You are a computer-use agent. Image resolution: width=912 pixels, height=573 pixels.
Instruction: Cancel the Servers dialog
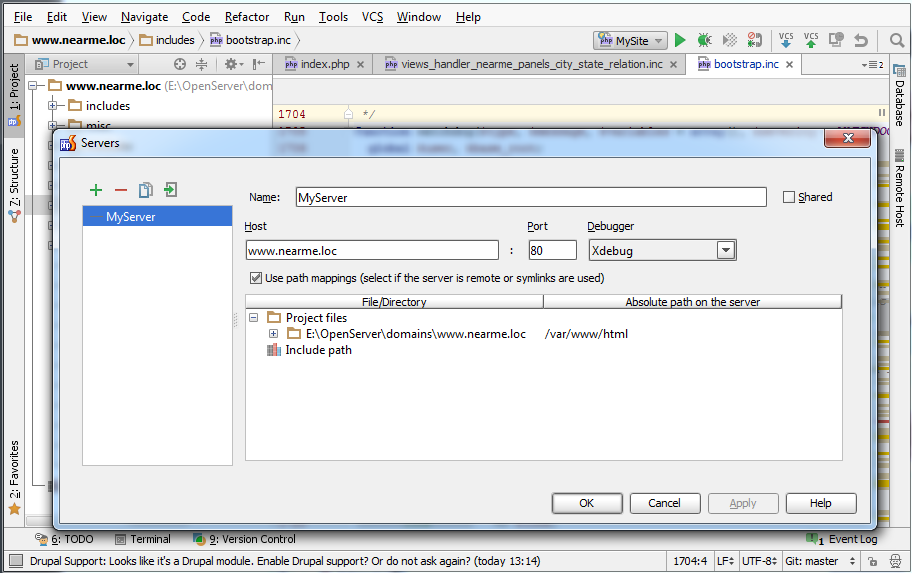click(665, 503)
